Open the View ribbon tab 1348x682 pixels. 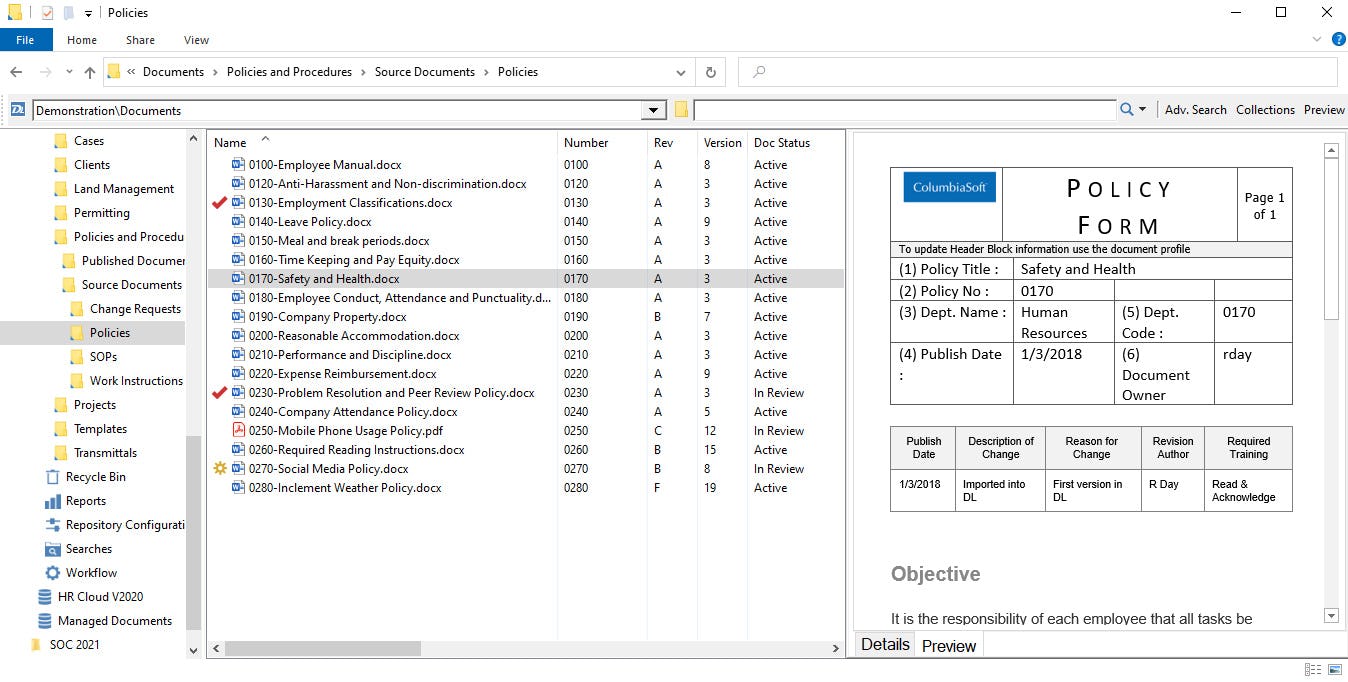(x=196, y=39)
